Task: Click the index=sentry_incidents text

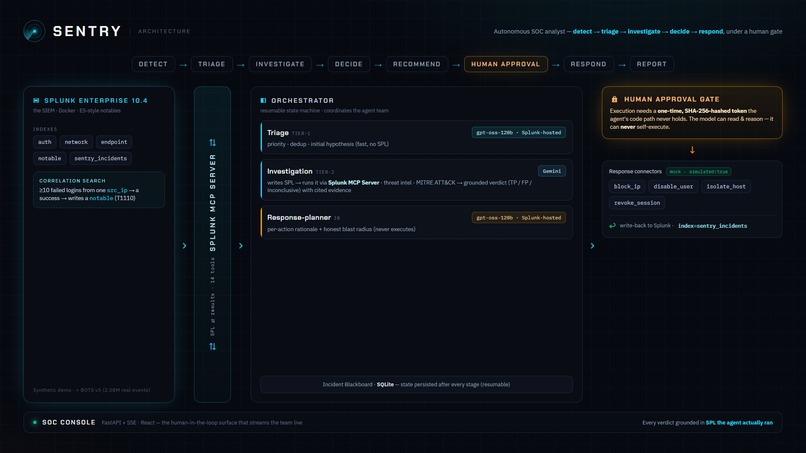Action: [x=712, y=226]
